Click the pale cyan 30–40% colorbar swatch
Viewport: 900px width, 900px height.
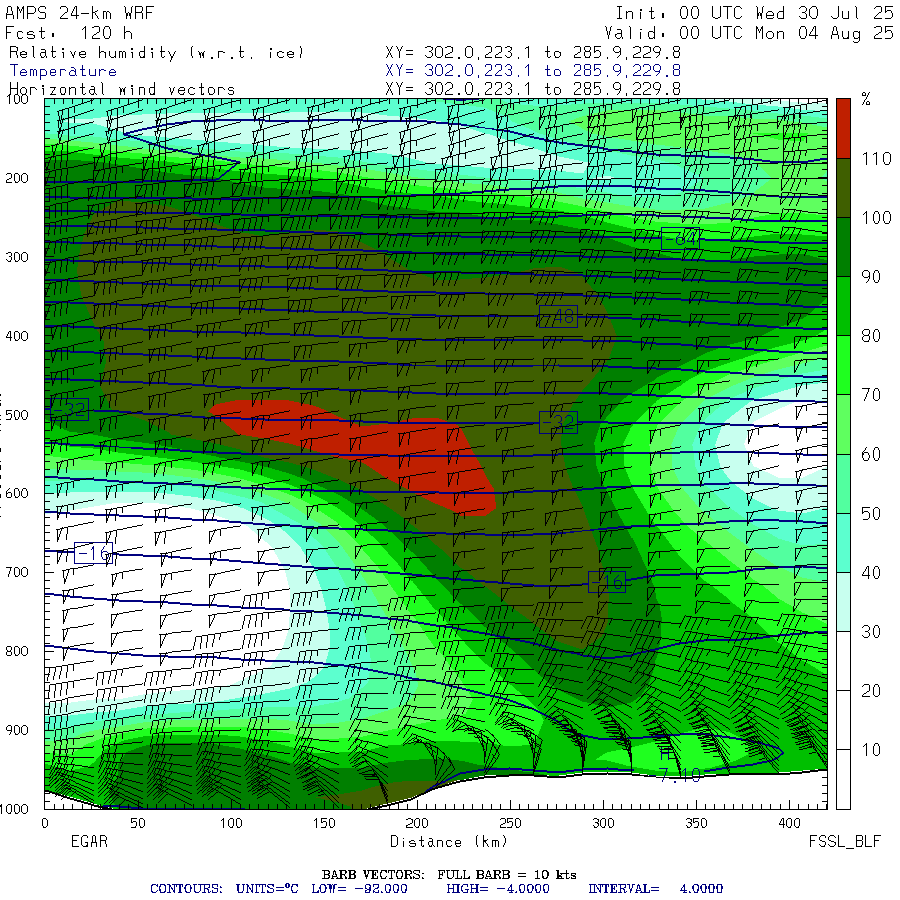(843, 602)
